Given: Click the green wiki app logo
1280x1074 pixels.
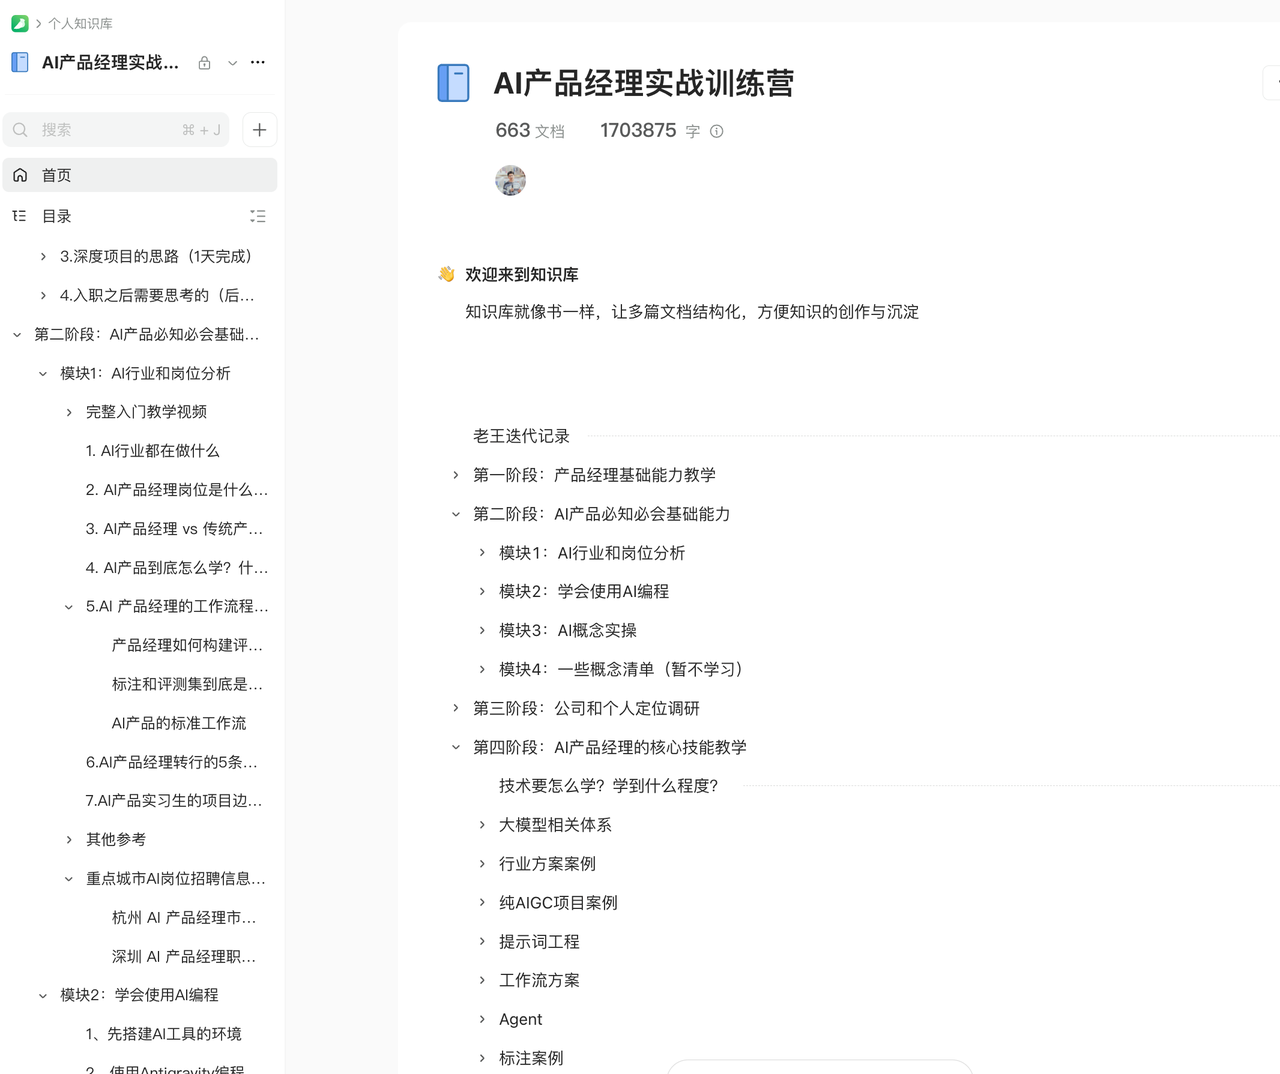Looking at the screenshot, I should click(x=19, y=22).
